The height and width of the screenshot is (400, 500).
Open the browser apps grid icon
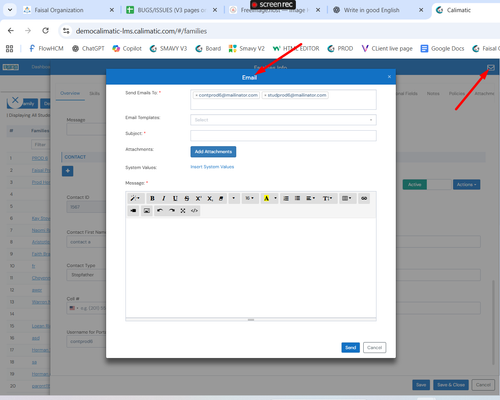tap(9, 49)
